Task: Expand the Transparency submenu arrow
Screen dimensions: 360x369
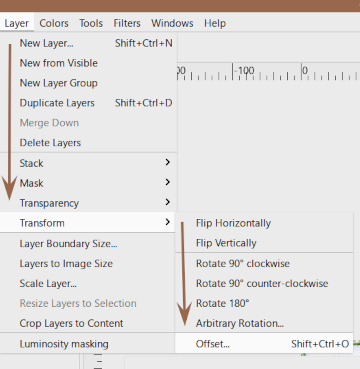Action: pyautogui.click(x=168, y=202)
